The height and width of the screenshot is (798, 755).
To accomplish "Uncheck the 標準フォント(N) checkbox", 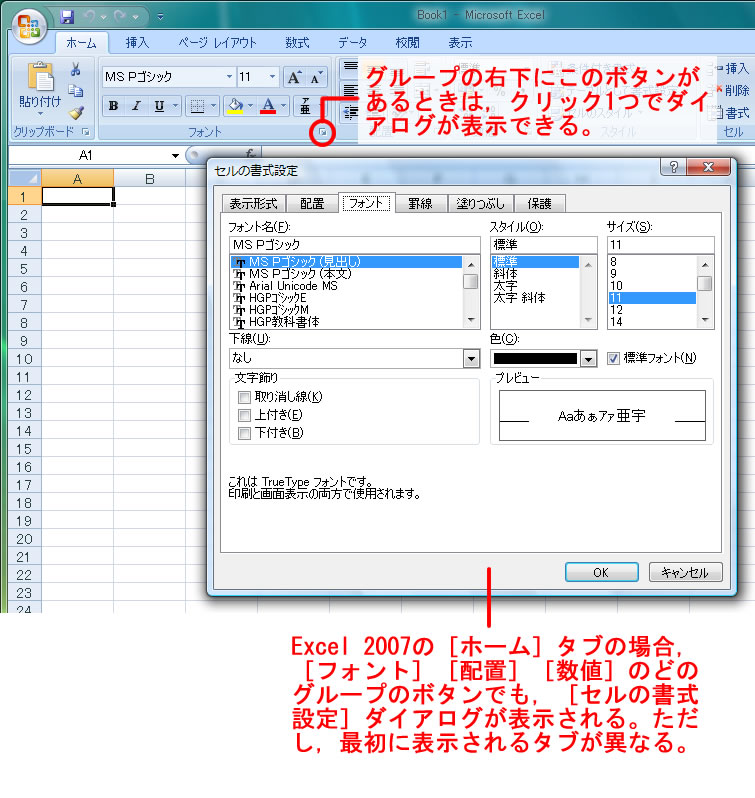I will 613,358.
